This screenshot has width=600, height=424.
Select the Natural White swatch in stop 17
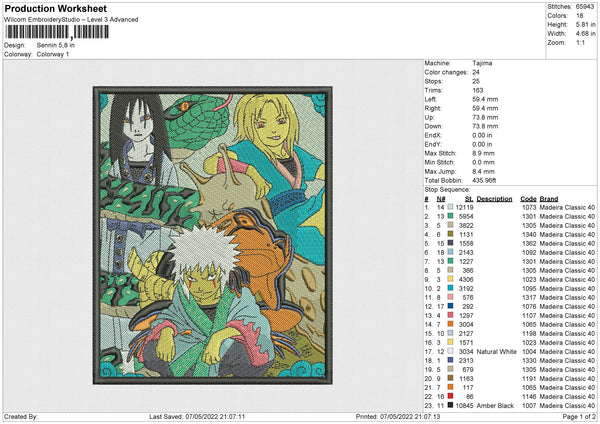(x=450, y=351)
